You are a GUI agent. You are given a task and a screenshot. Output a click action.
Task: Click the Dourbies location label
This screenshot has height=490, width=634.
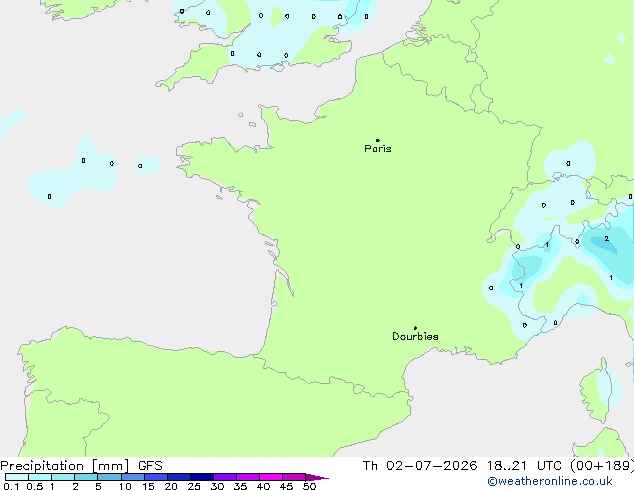(x=415, y=336)
